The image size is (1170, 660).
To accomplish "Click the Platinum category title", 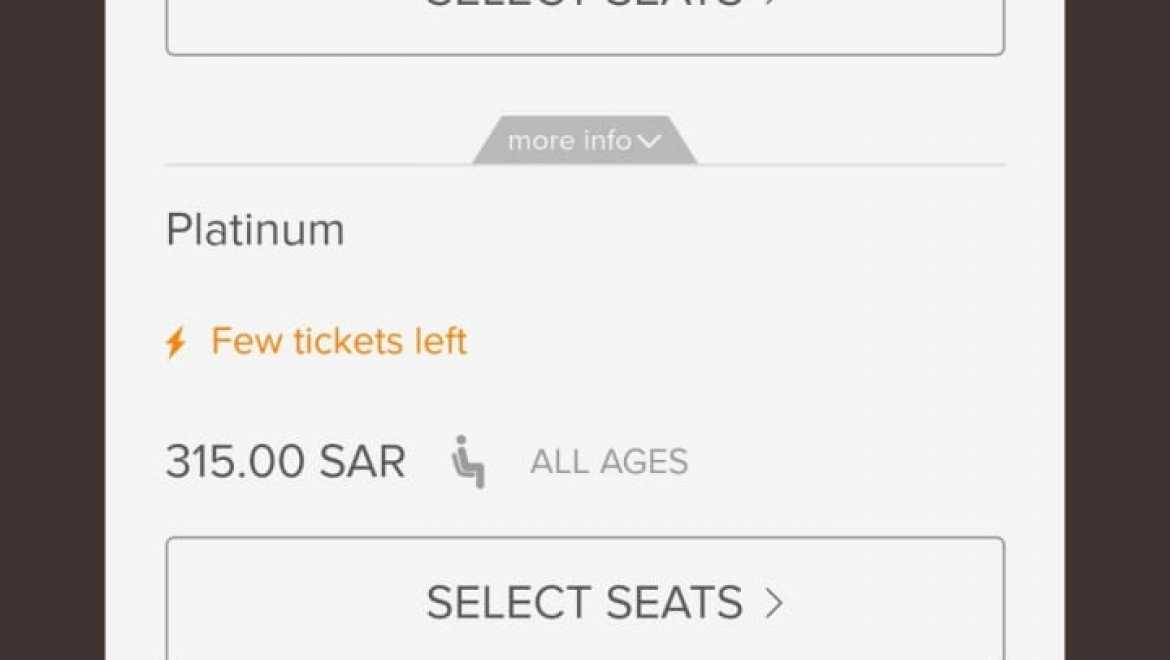I will tap(255, 230).
